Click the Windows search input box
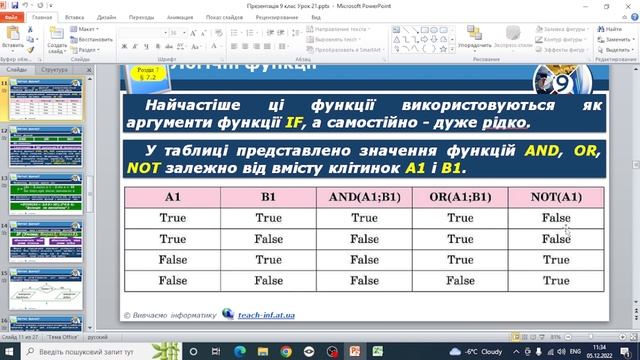640x360 pixels. point(101,351)
